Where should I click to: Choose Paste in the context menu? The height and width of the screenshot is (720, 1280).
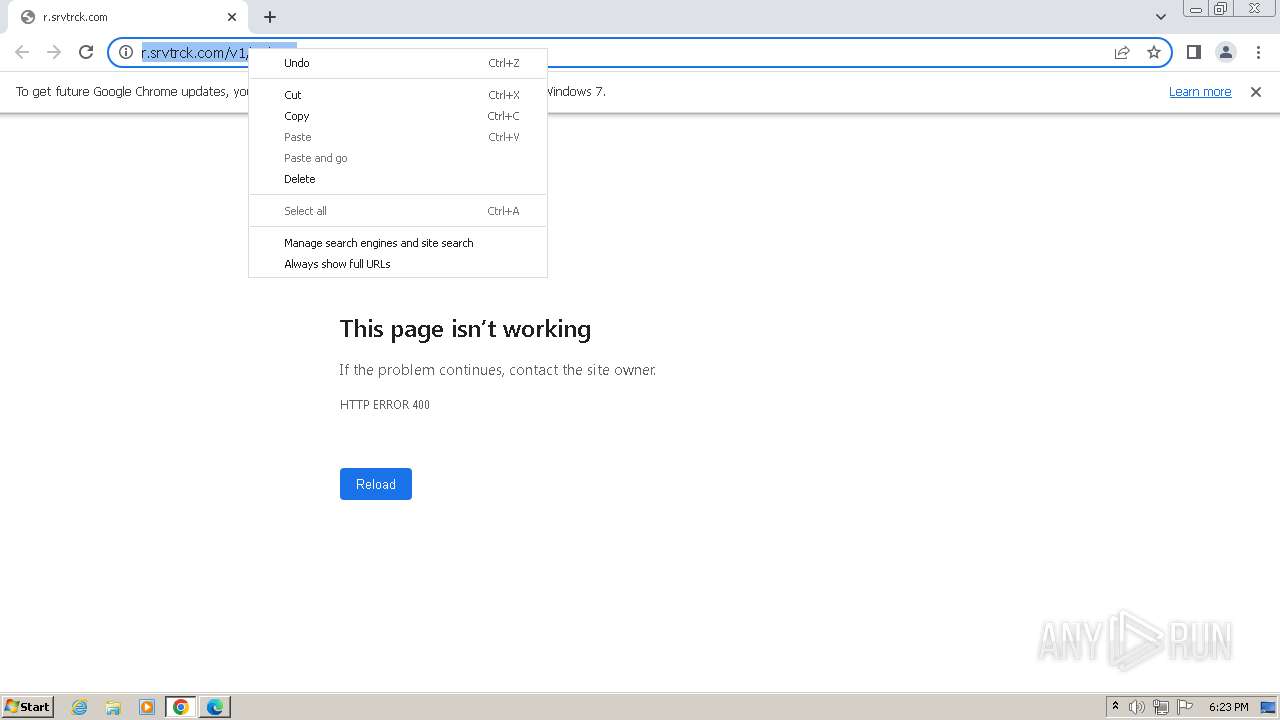click(x=397, y=137)
